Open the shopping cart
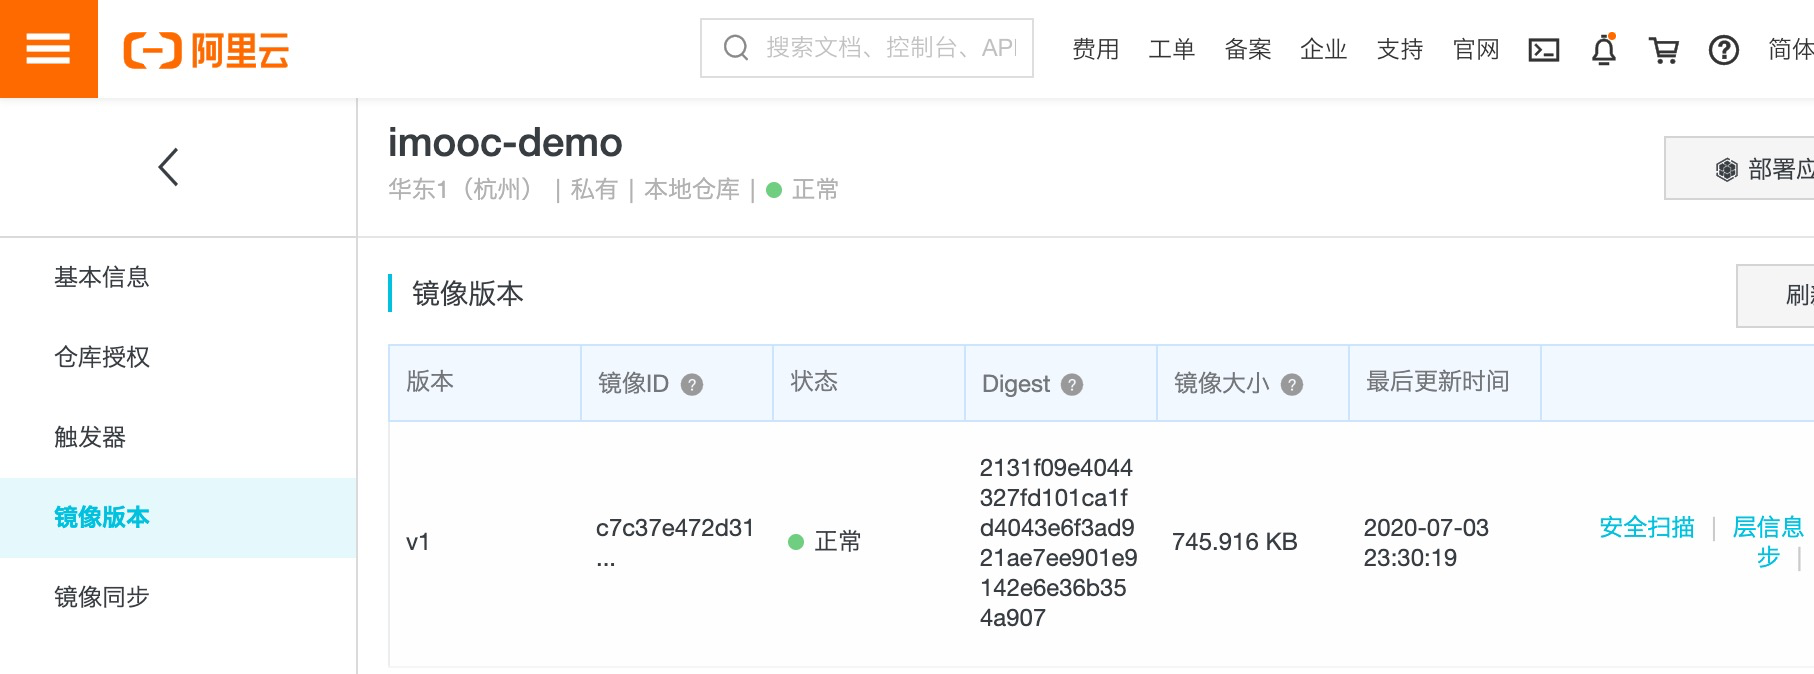 (1664, 50)
